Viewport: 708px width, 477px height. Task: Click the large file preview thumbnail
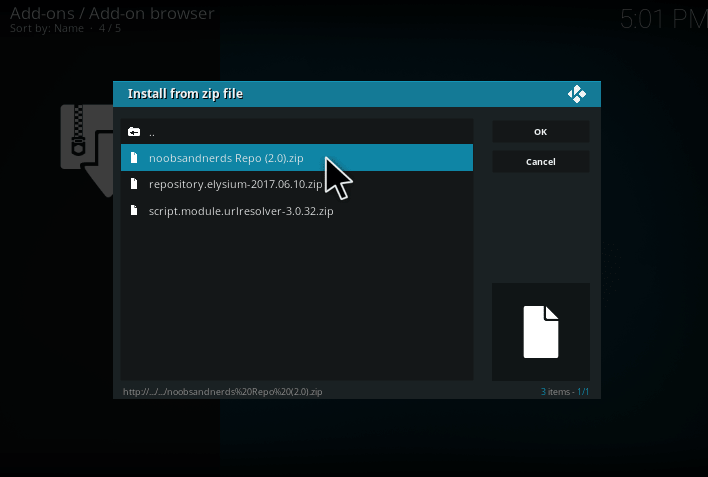click(540, 332)
